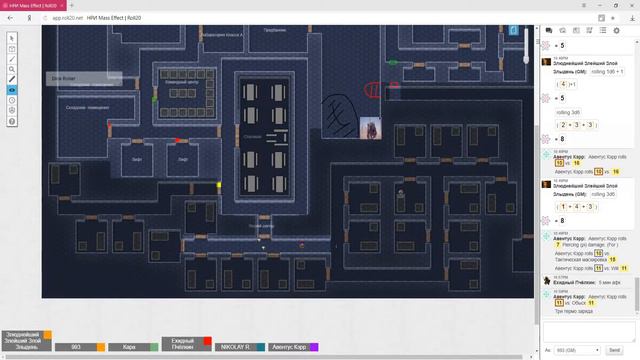
Task: Open the My Settings gear tab
Action: (616, 31)
